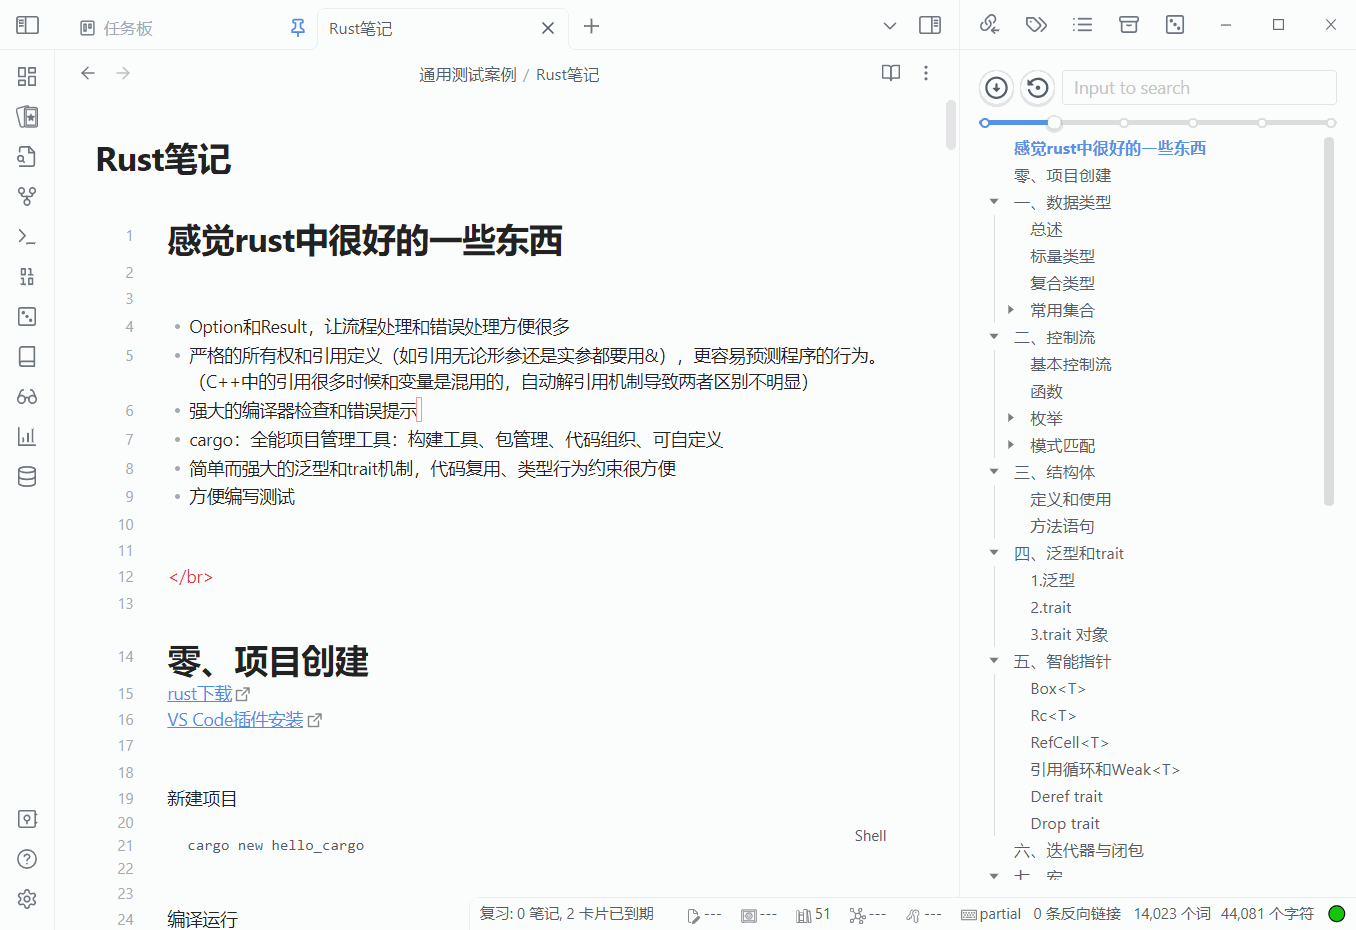
Task: Click the glasses ribbon icon
Action: click(x=27, y=396)
